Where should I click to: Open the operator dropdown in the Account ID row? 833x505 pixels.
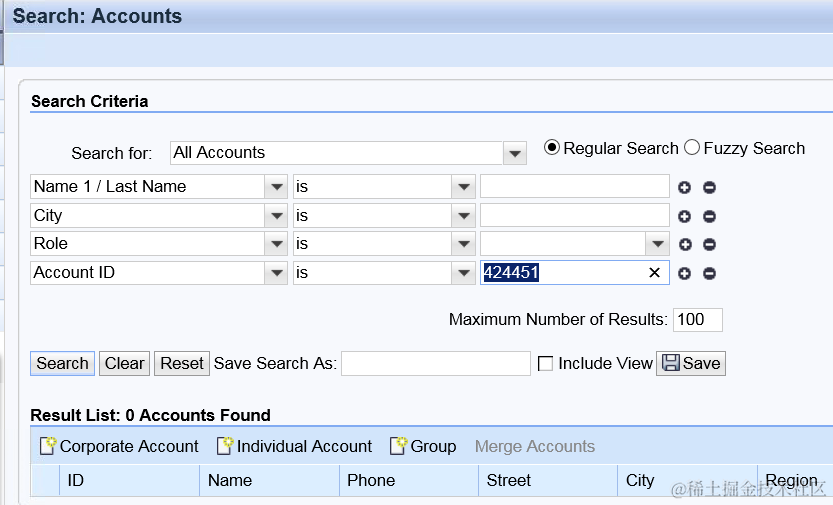coord(464,273)
